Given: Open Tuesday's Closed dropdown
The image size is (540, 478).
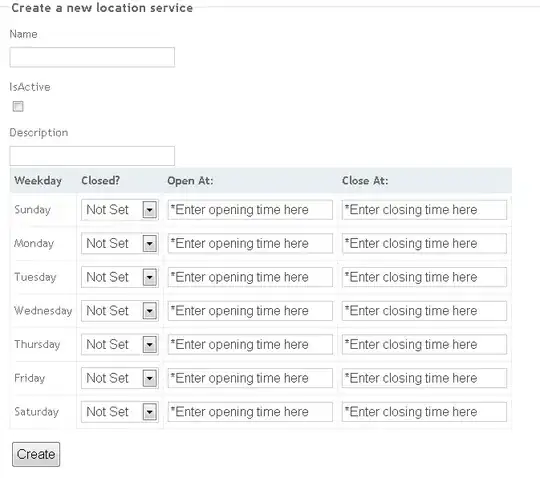Looking at the screenshot, I should (x=120, y=277).
